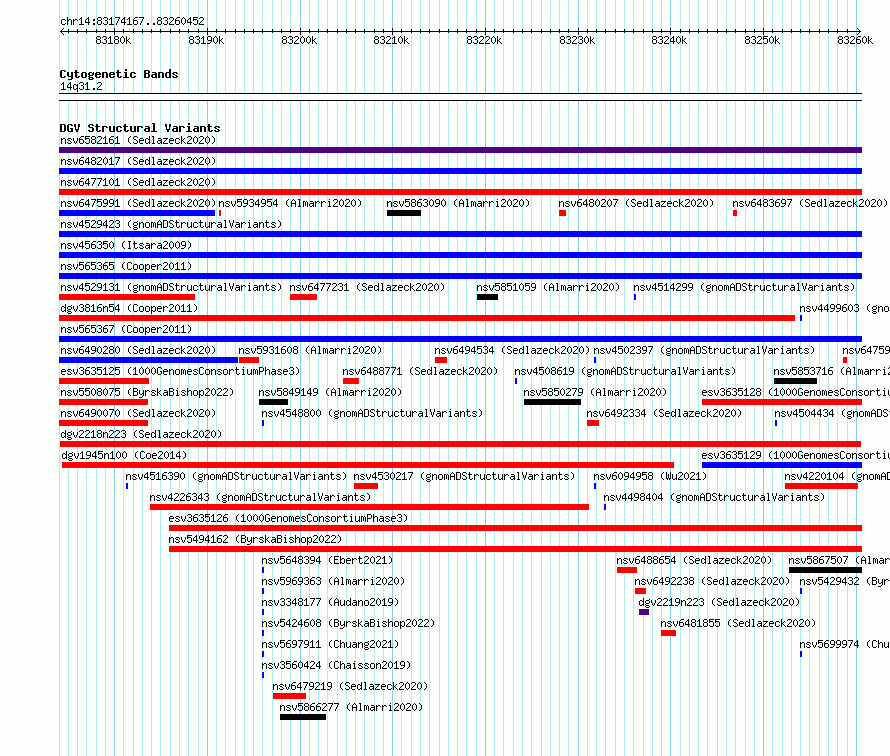
Task: Open nsv4514299 (gnomADStructuralVariants) label
Action: (744, 287)
